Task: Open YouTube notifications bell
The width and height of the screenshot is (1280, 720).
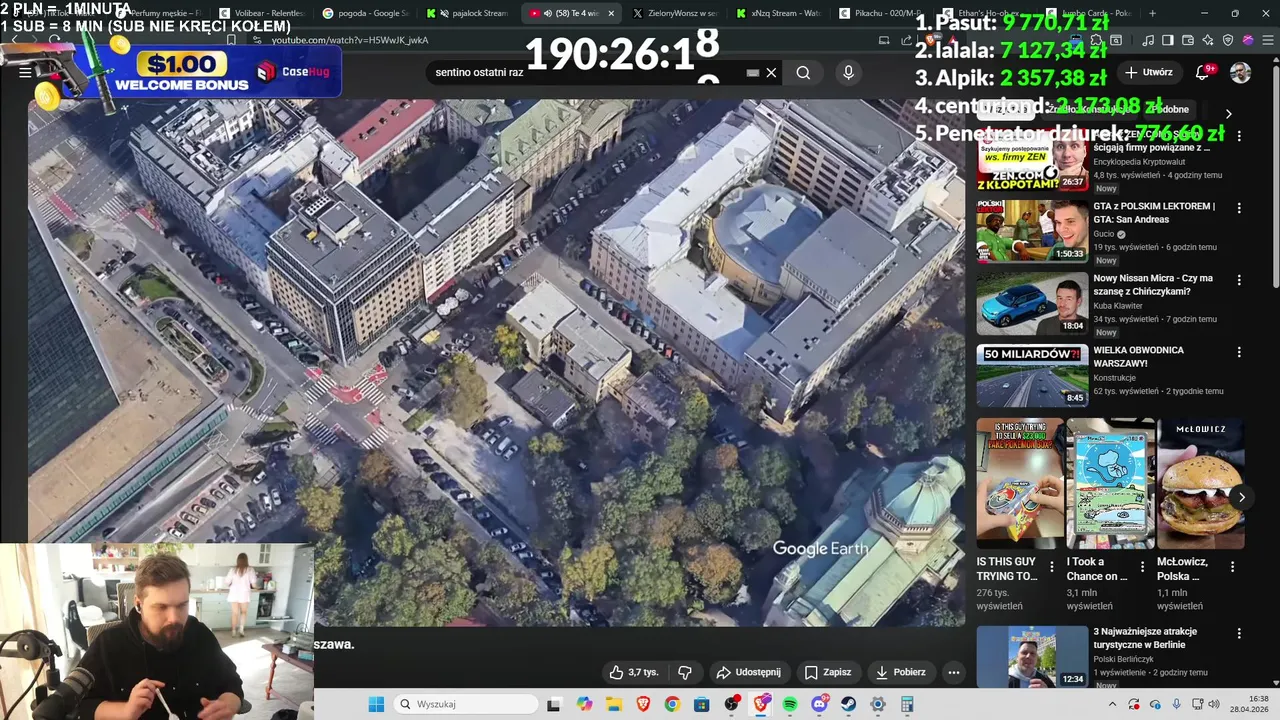Action: pyautogui.click(x=1204, y=72)
